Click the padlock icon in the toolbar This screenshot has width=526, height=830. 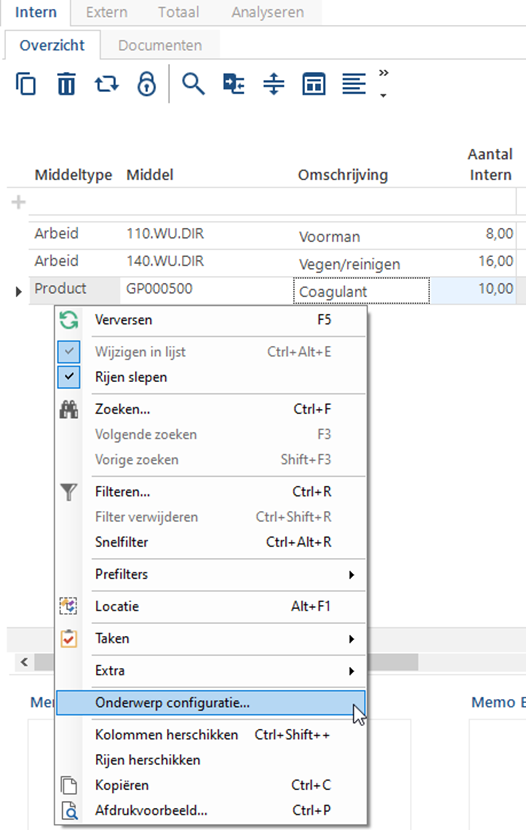(x=147, y=84)
